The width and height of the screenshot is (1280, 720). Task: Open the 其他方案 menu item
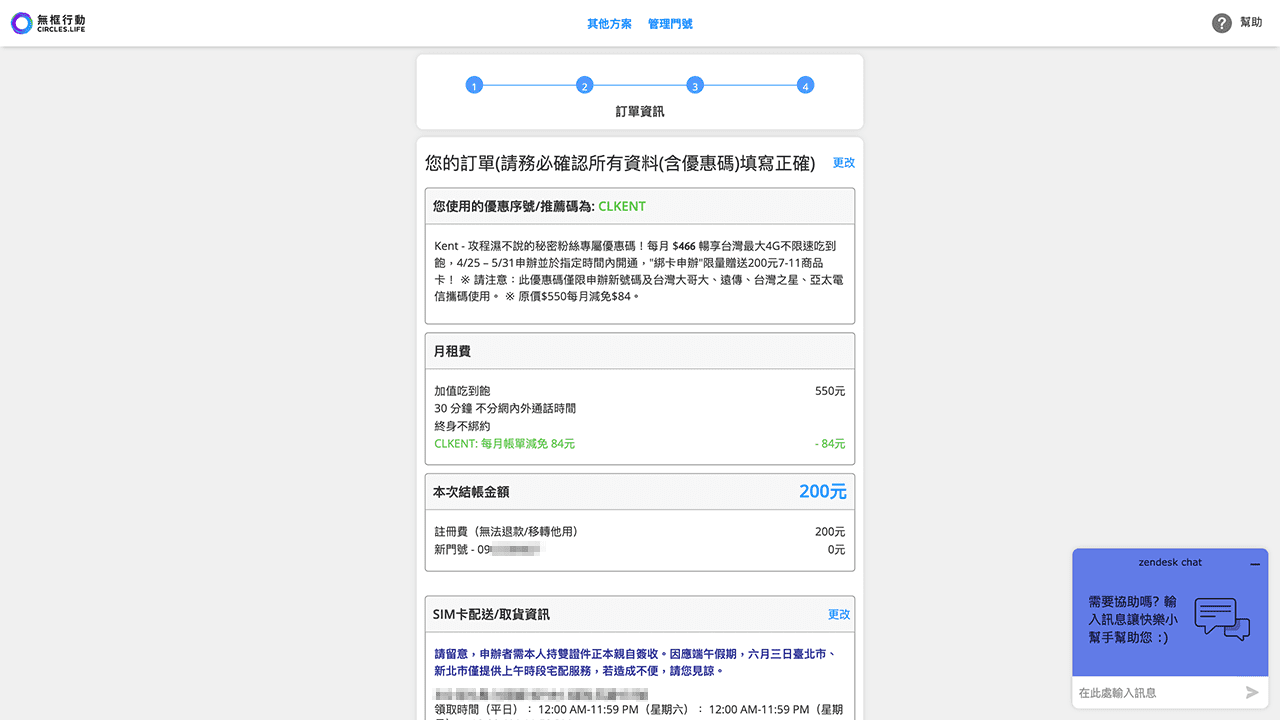point(609,23)
